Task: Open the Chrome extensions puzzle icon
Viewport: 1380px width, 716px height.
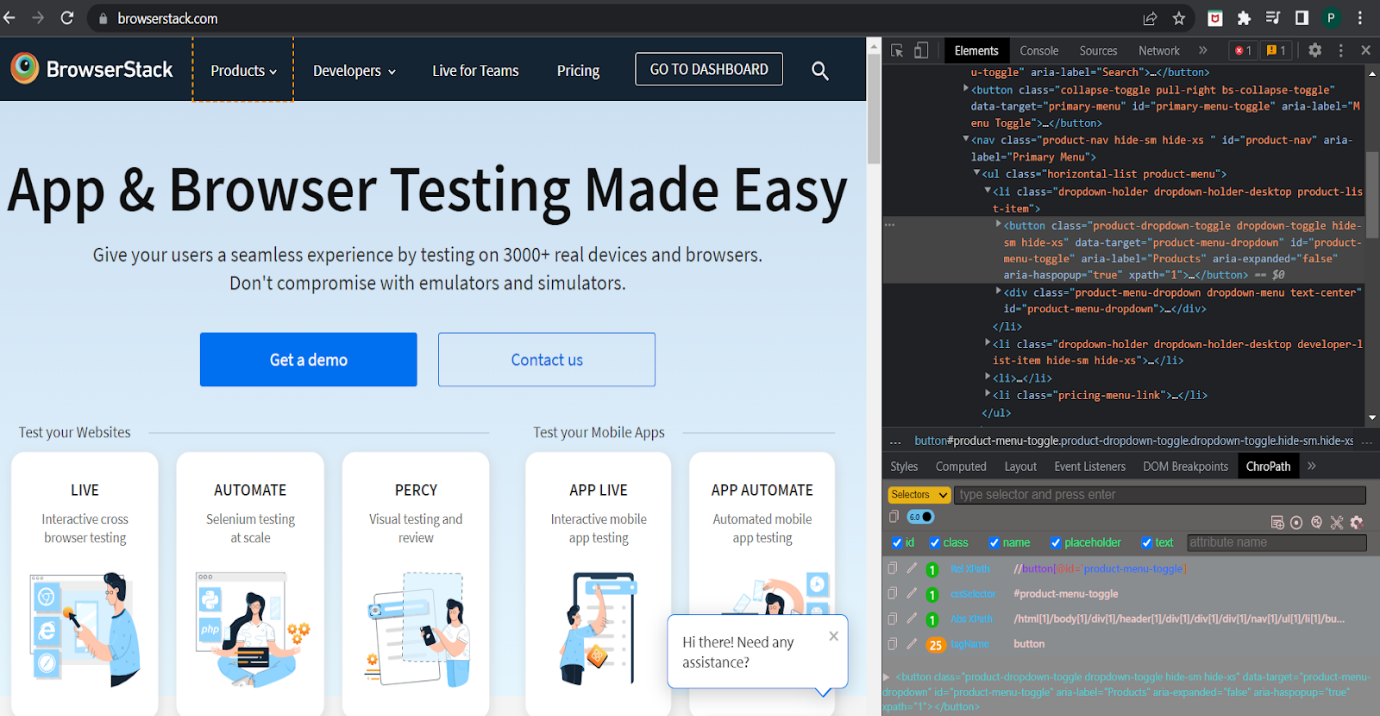Action: click(x=1244, y=18)
